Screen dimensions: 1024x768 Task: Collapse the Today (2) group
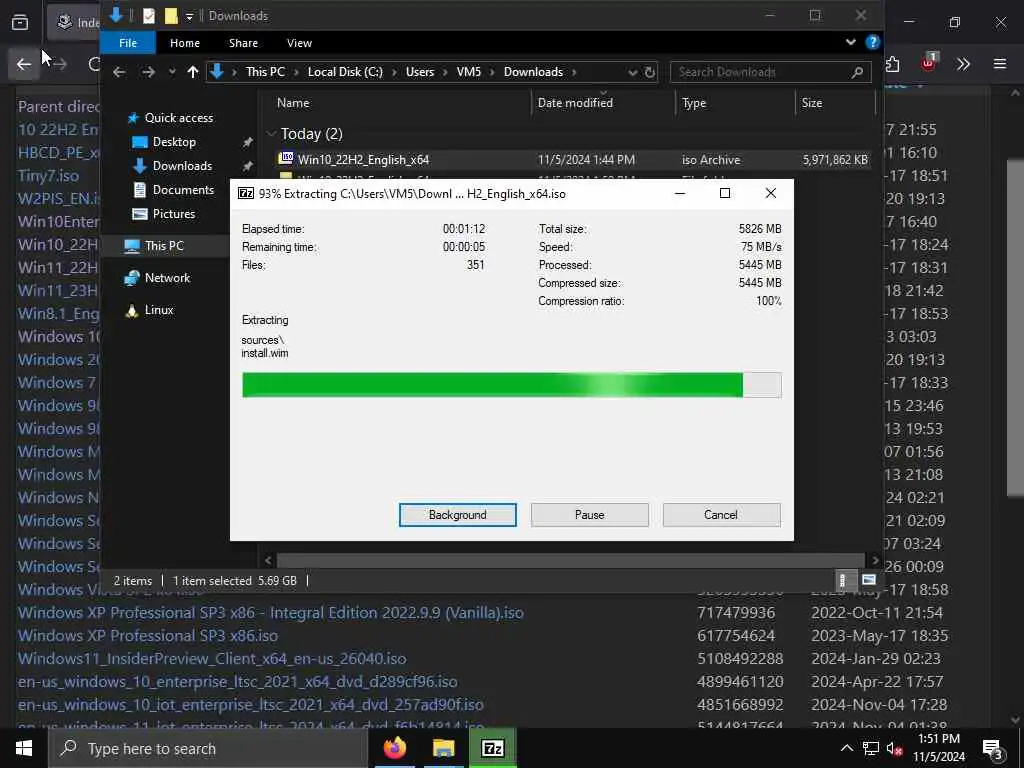click(x=271, y=134)
